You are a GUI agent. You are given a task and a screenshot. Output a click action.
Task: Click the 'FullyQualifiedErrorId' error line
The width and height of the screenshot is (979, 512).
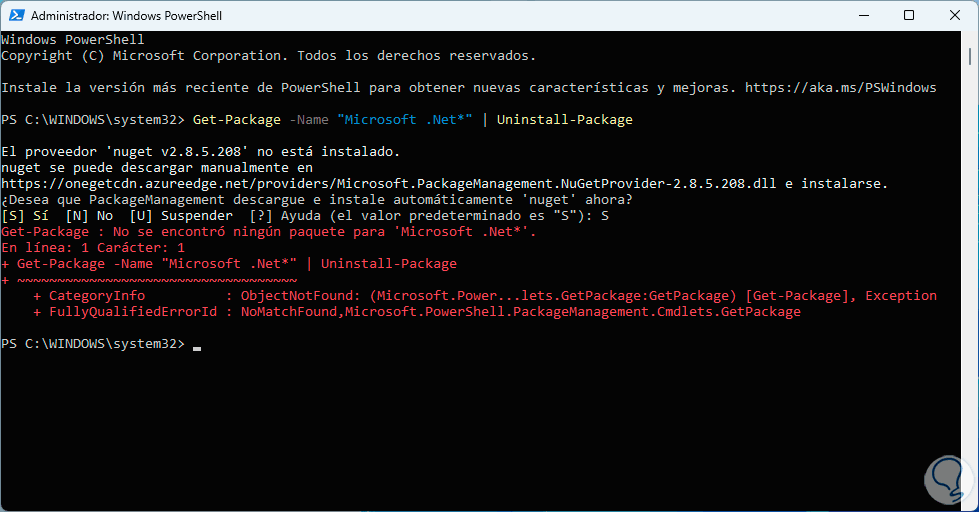(x=128, y=312)
